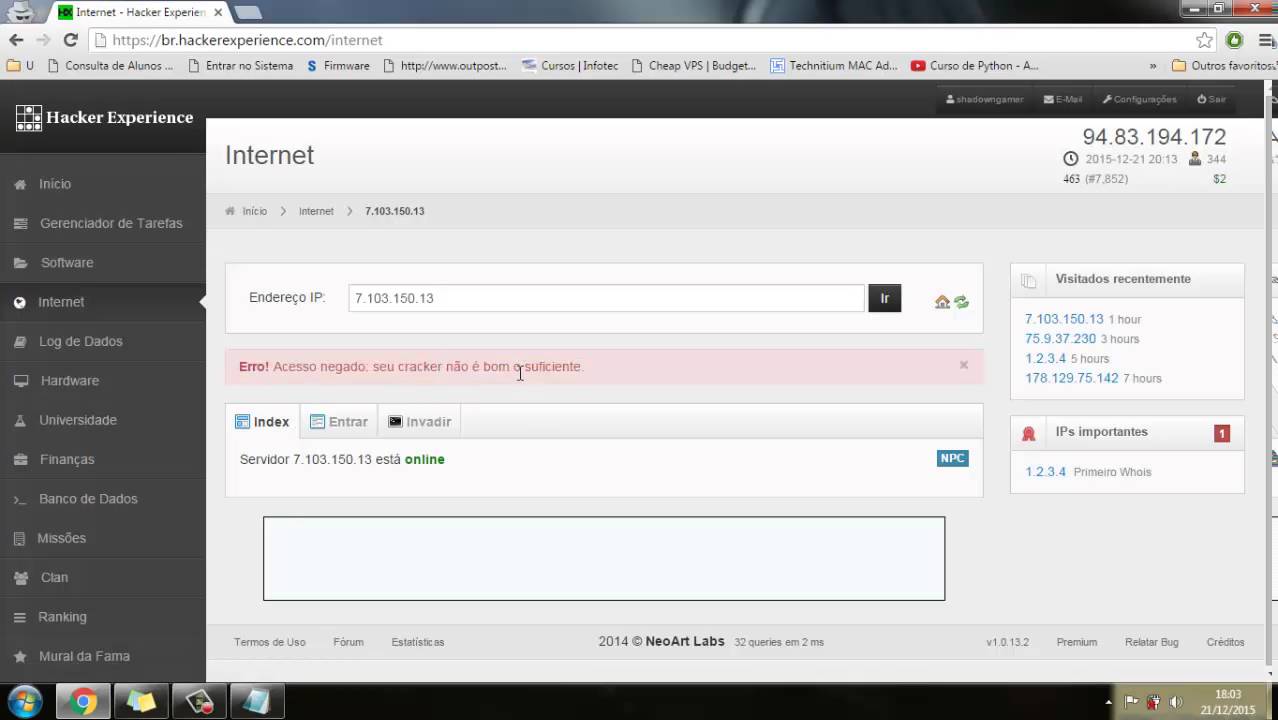This screenshot has width=1278, height=720.
Task: Click the browser forward arrow
Action: pos(43,40)
